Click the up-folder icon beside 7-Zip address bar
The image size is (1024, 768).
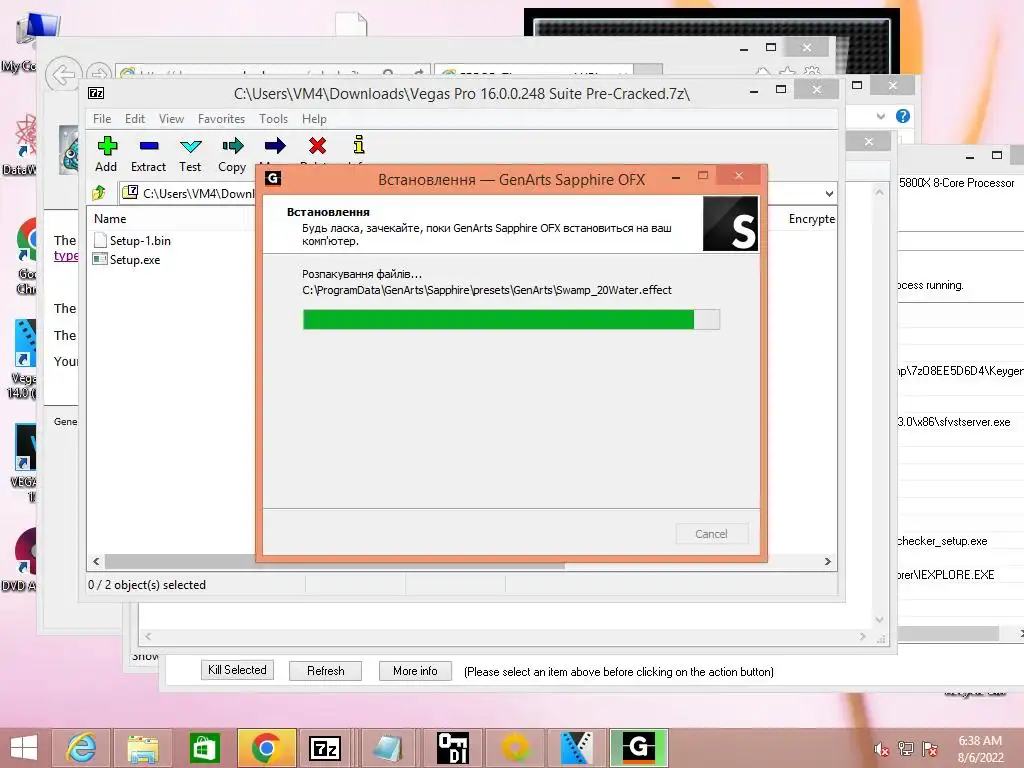(99, 193)
